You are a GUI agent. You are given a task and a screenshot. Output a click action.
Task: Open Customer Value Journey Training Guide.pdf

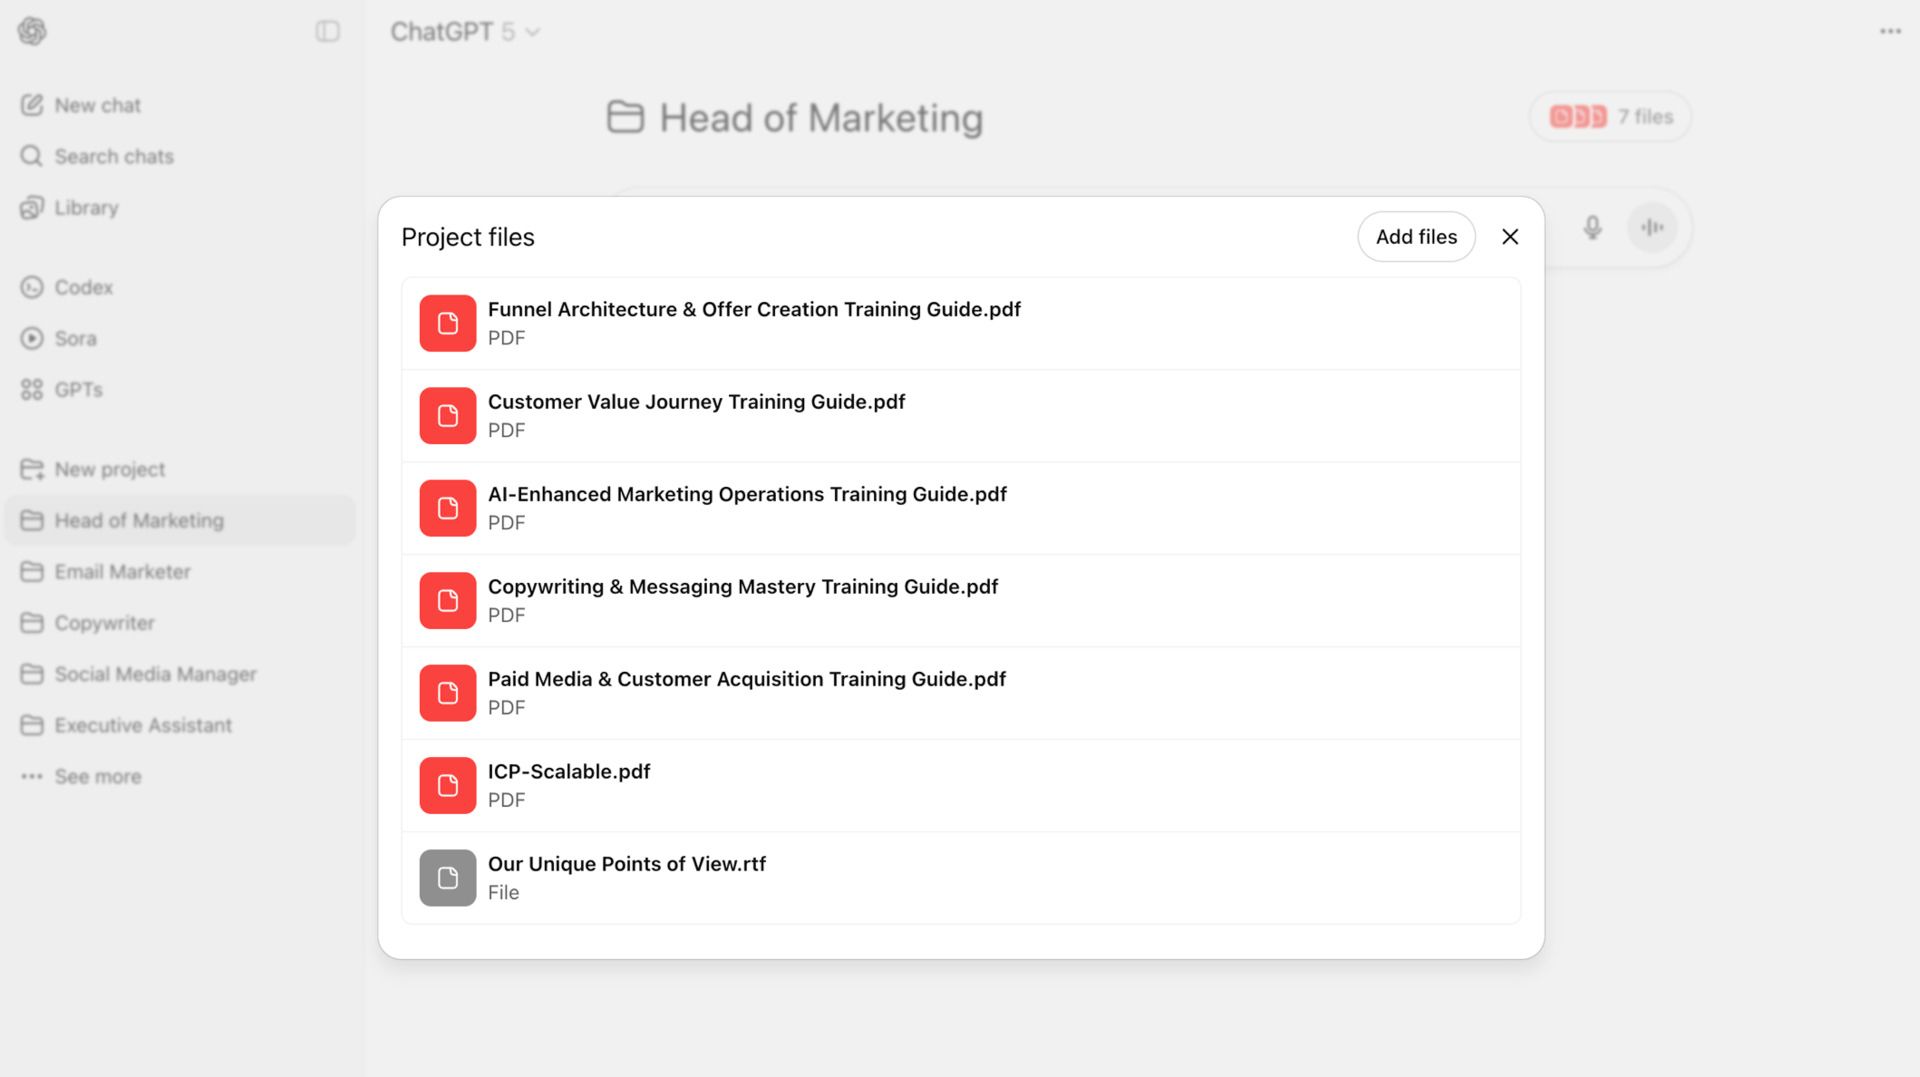point(696,402)
